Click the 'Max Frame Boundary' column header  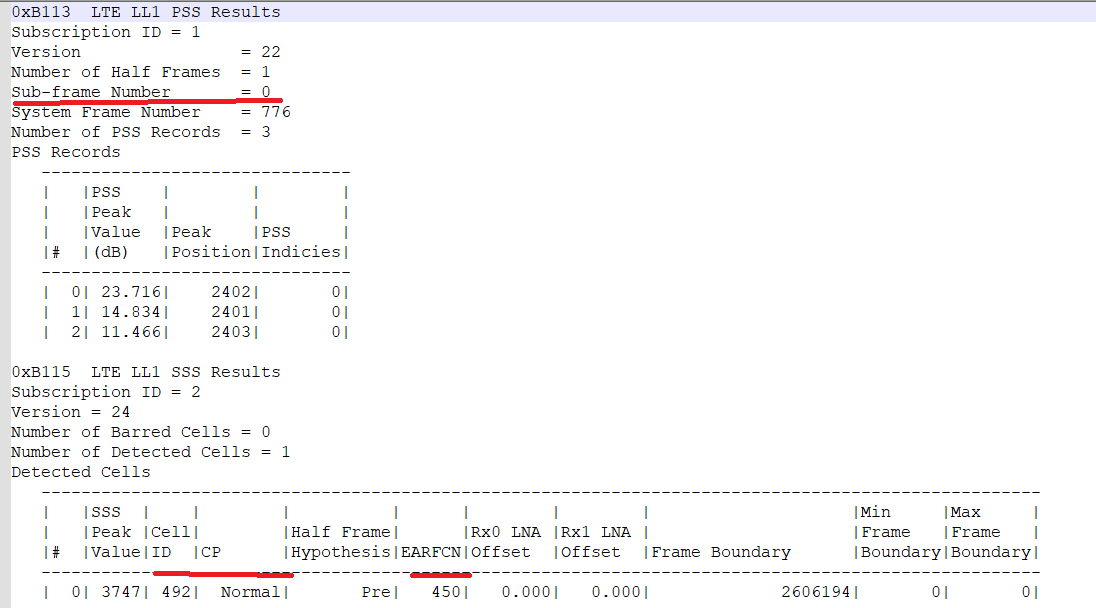tap(990, 533)
